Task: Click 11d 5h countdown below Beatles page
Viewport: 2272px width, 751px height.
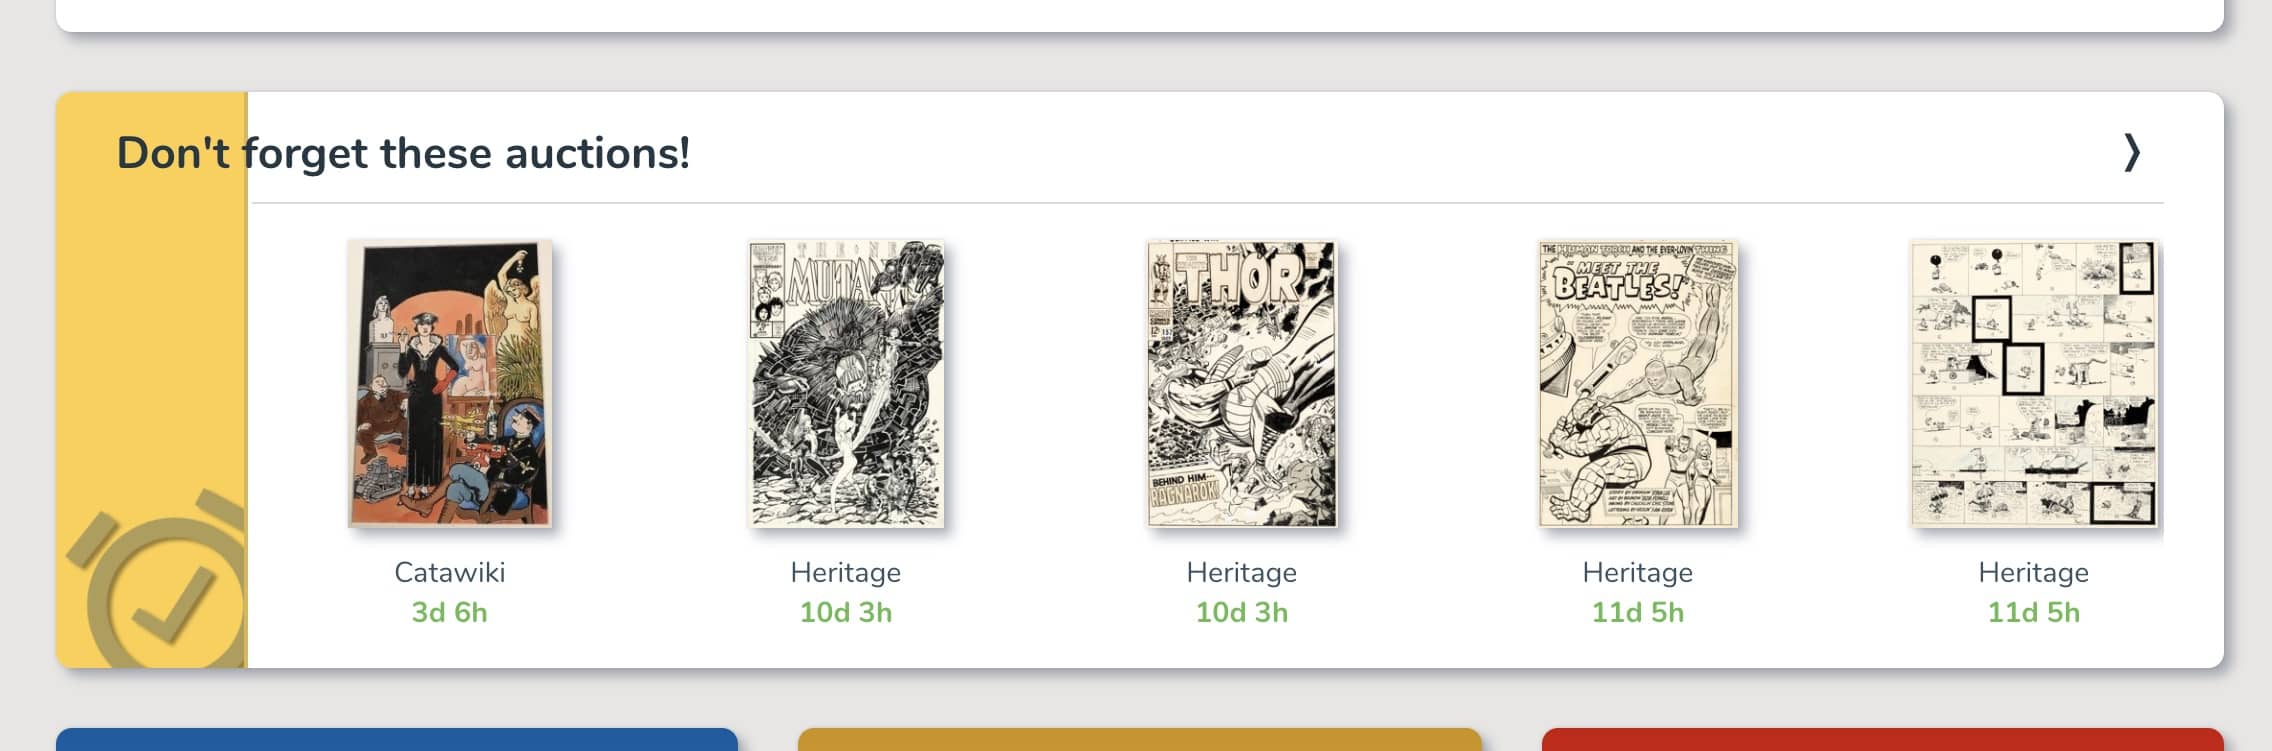Action: click(x=1638, y=612)
